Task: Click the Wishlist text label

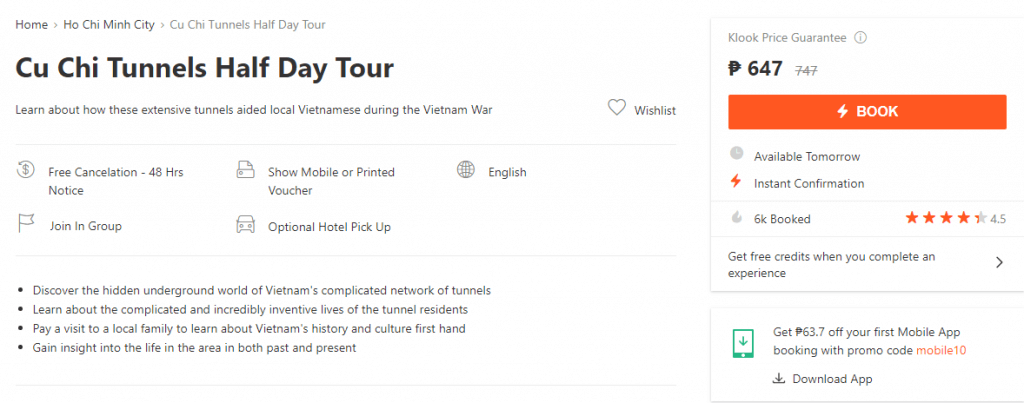Action: [655, 110]
